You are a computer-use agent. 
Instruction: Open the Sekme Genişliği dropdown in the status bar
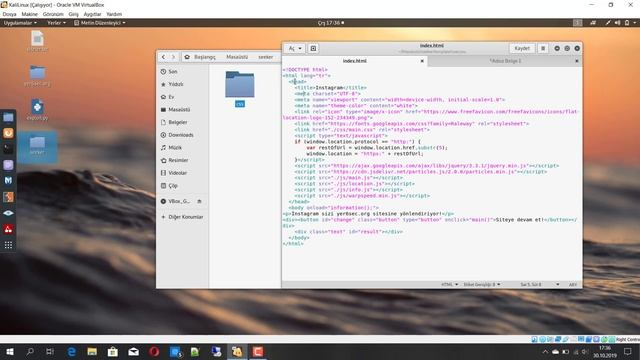coord(482,284)
